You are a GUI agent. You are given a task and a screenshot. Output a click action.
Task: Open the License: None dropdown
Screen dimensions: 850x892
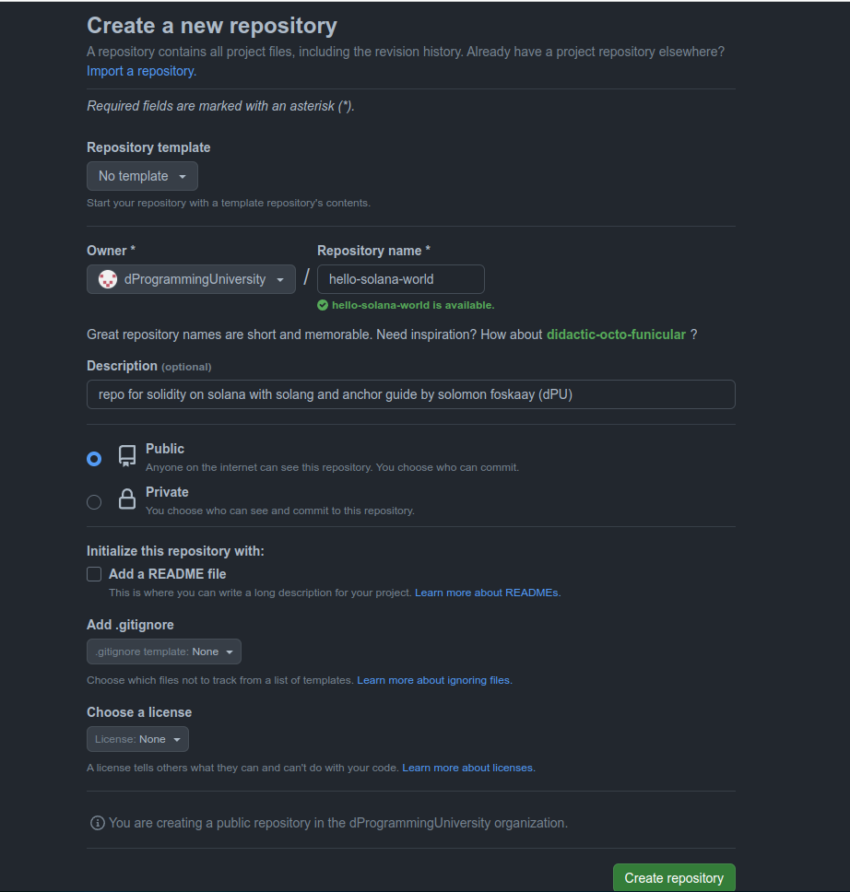coord(137,738)
